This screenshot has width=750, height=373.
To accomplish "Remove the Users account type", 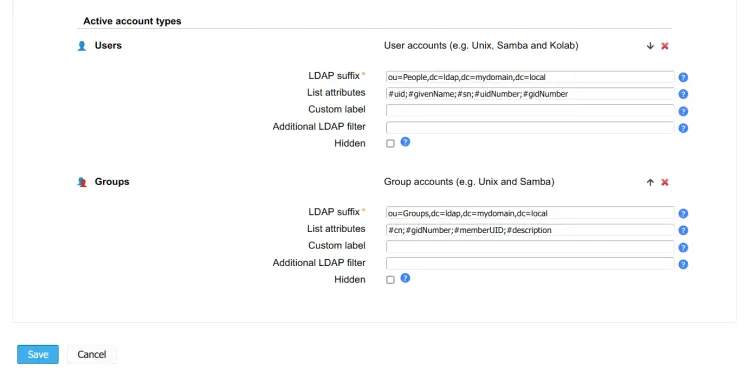I will 664,46.
